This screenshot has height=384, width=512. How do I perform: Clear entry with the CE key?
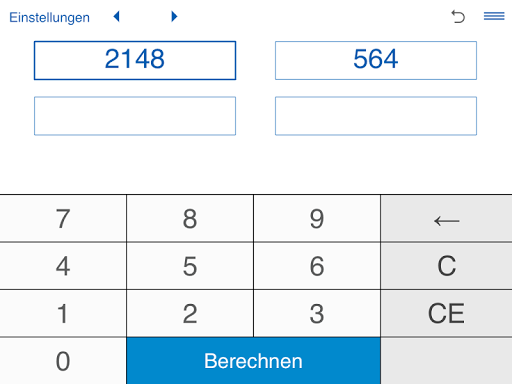(x=446, y=313)
